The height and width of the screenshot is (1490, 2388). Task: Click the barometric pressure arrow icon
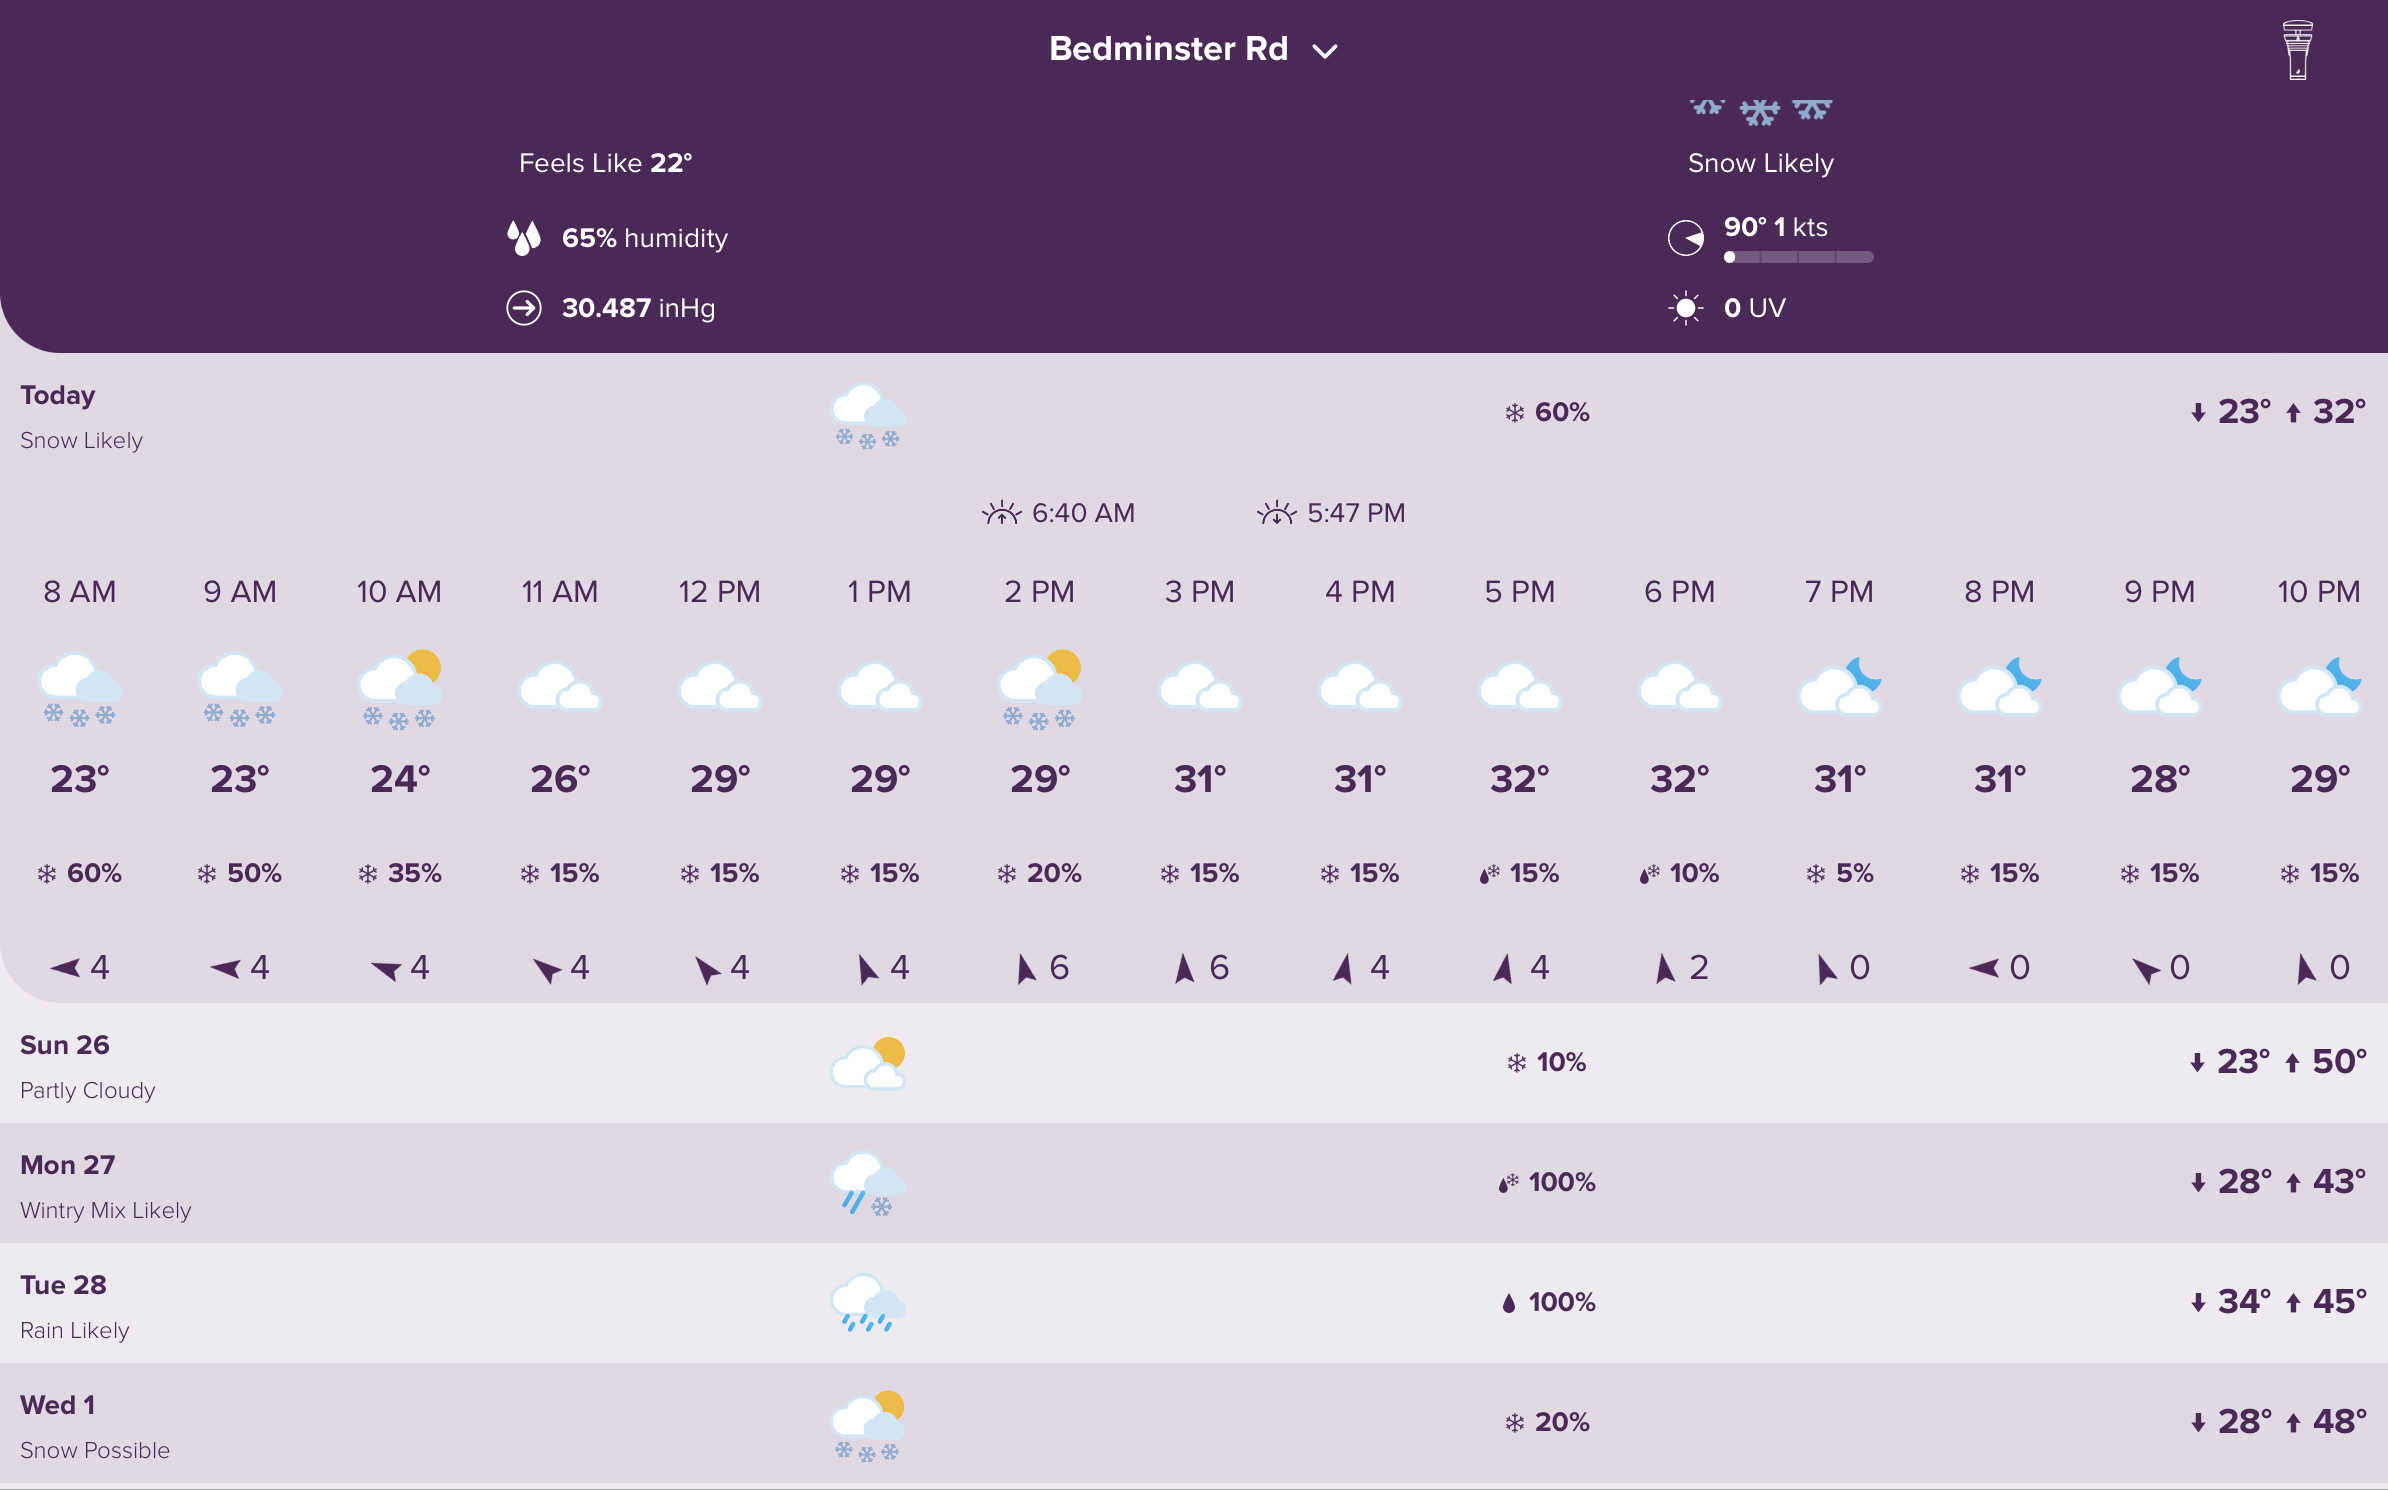pos(524,308)
